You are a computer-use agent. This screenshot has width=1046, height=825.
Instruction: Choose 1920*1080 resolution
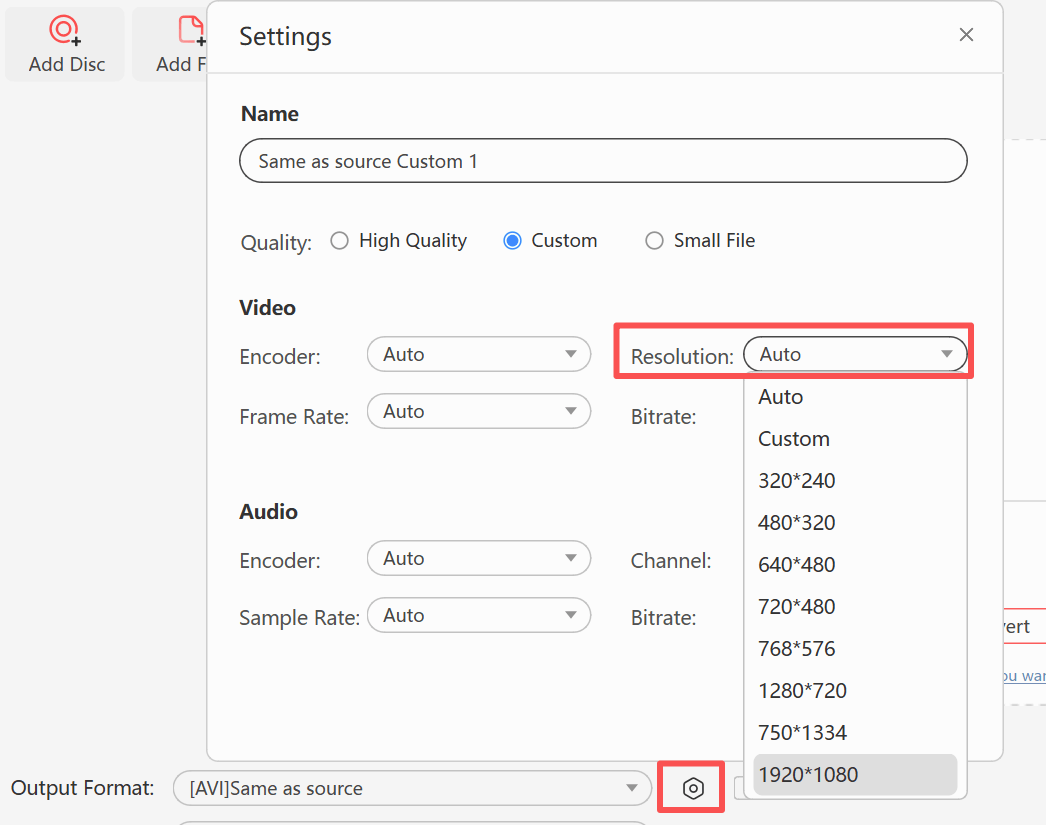click(855, 775)
